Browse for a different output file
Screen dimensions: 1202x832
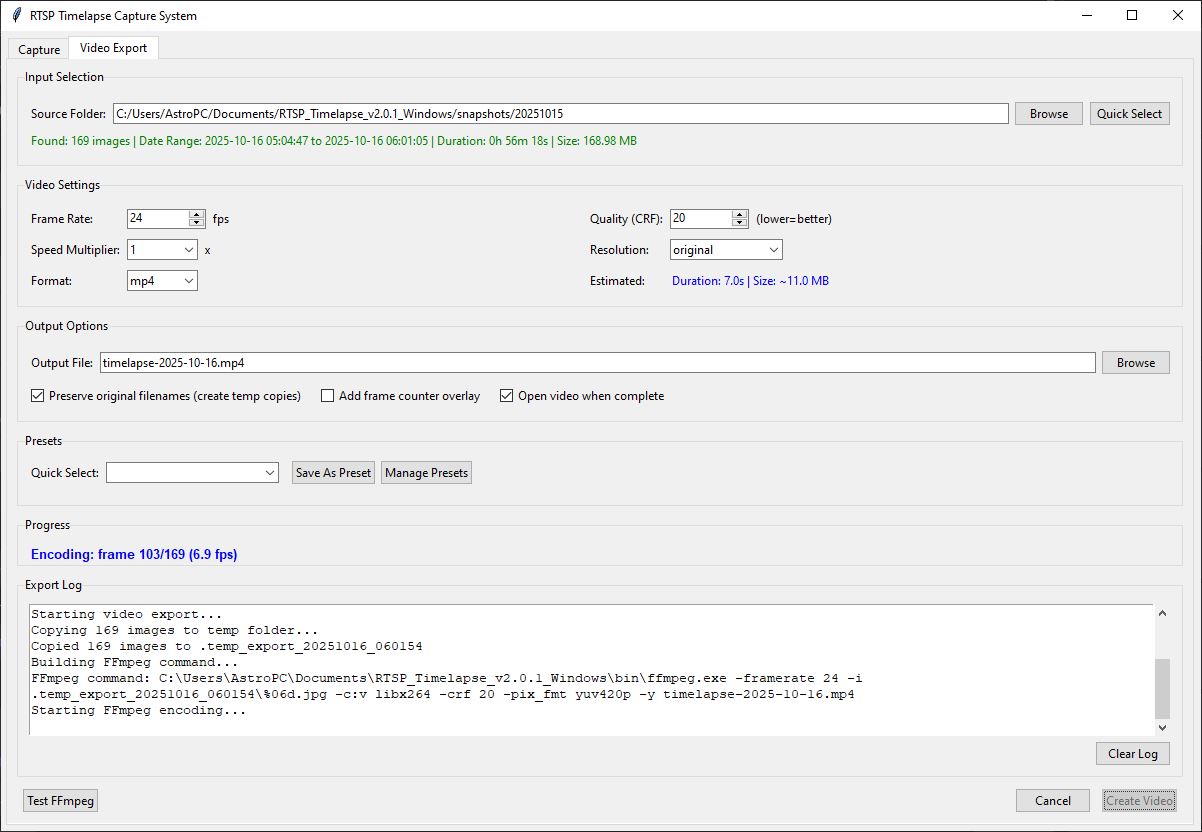(1135, 362)
